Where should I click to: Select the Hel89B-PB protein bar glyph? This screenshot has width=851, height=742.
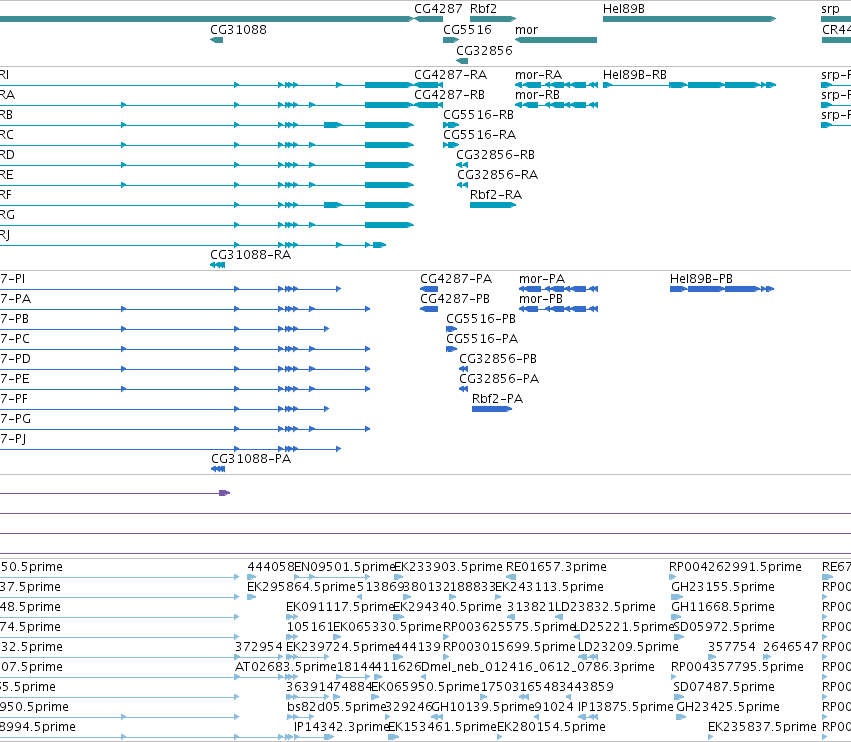pyautogui.click(x=722, y=289)
